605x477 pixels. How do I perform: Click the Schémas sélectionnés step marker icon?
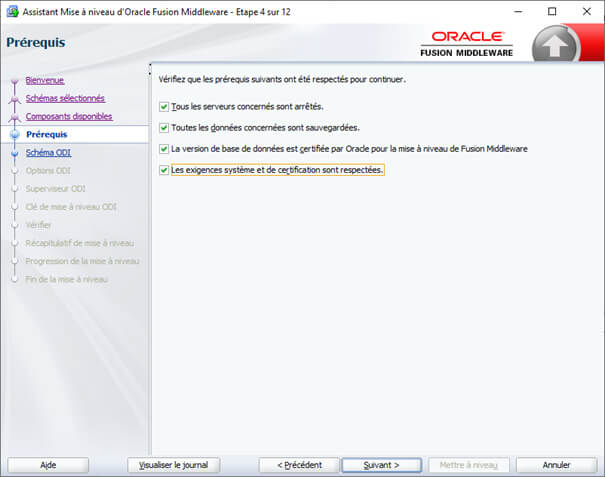click(x=15, y=100)
